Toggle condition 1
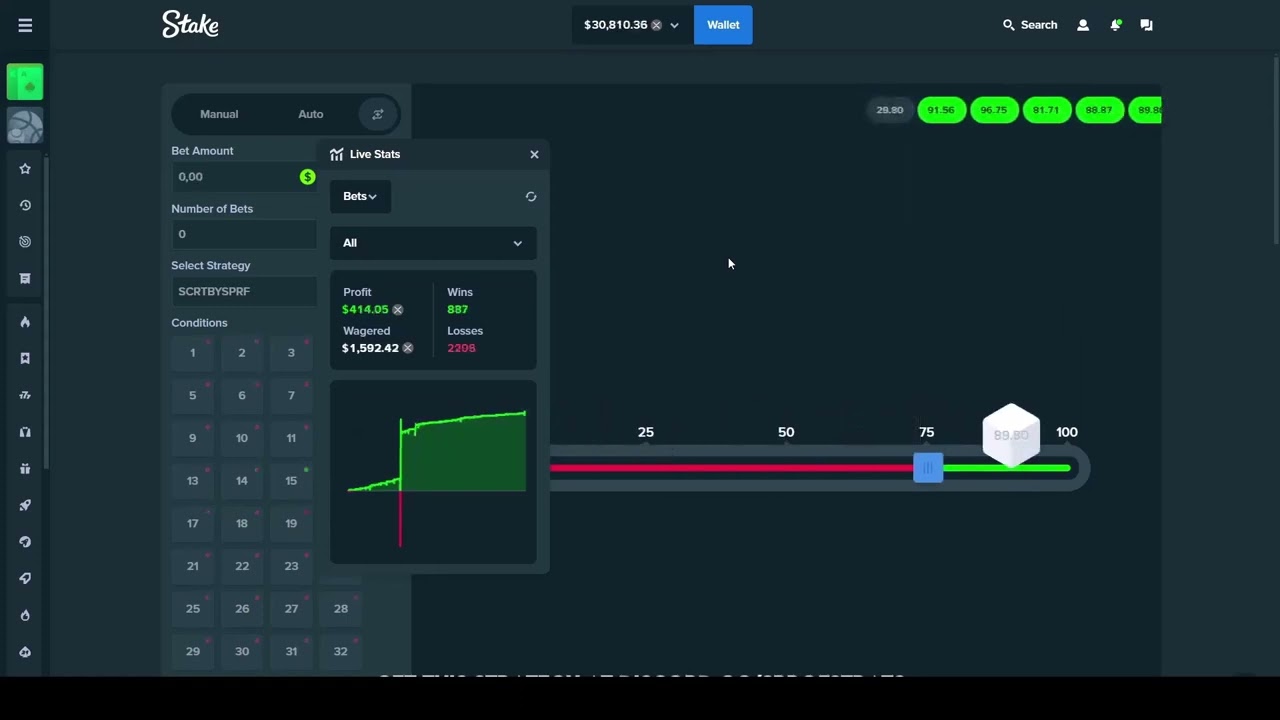This screenshot has width=1280, height=720. (x=193, y=353)
